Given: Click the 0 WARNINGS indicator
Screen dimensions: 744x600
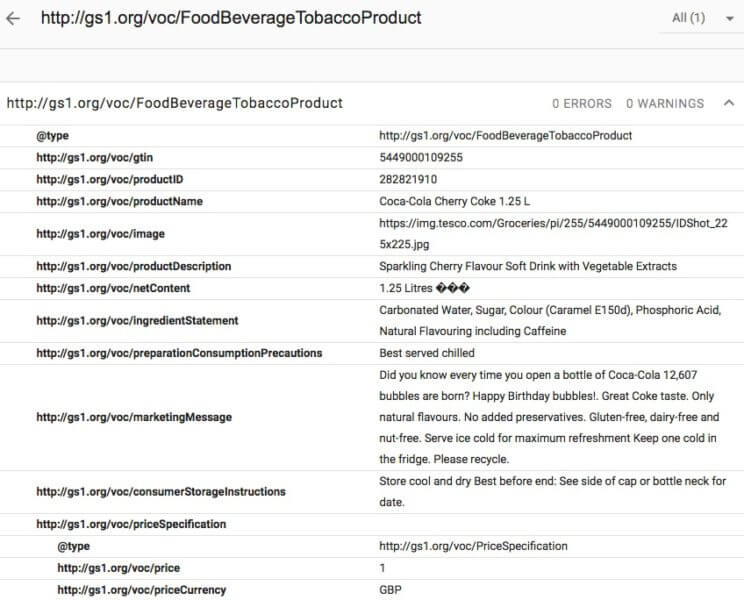Looking at the screenshot, I should click(x=664, y=103).
